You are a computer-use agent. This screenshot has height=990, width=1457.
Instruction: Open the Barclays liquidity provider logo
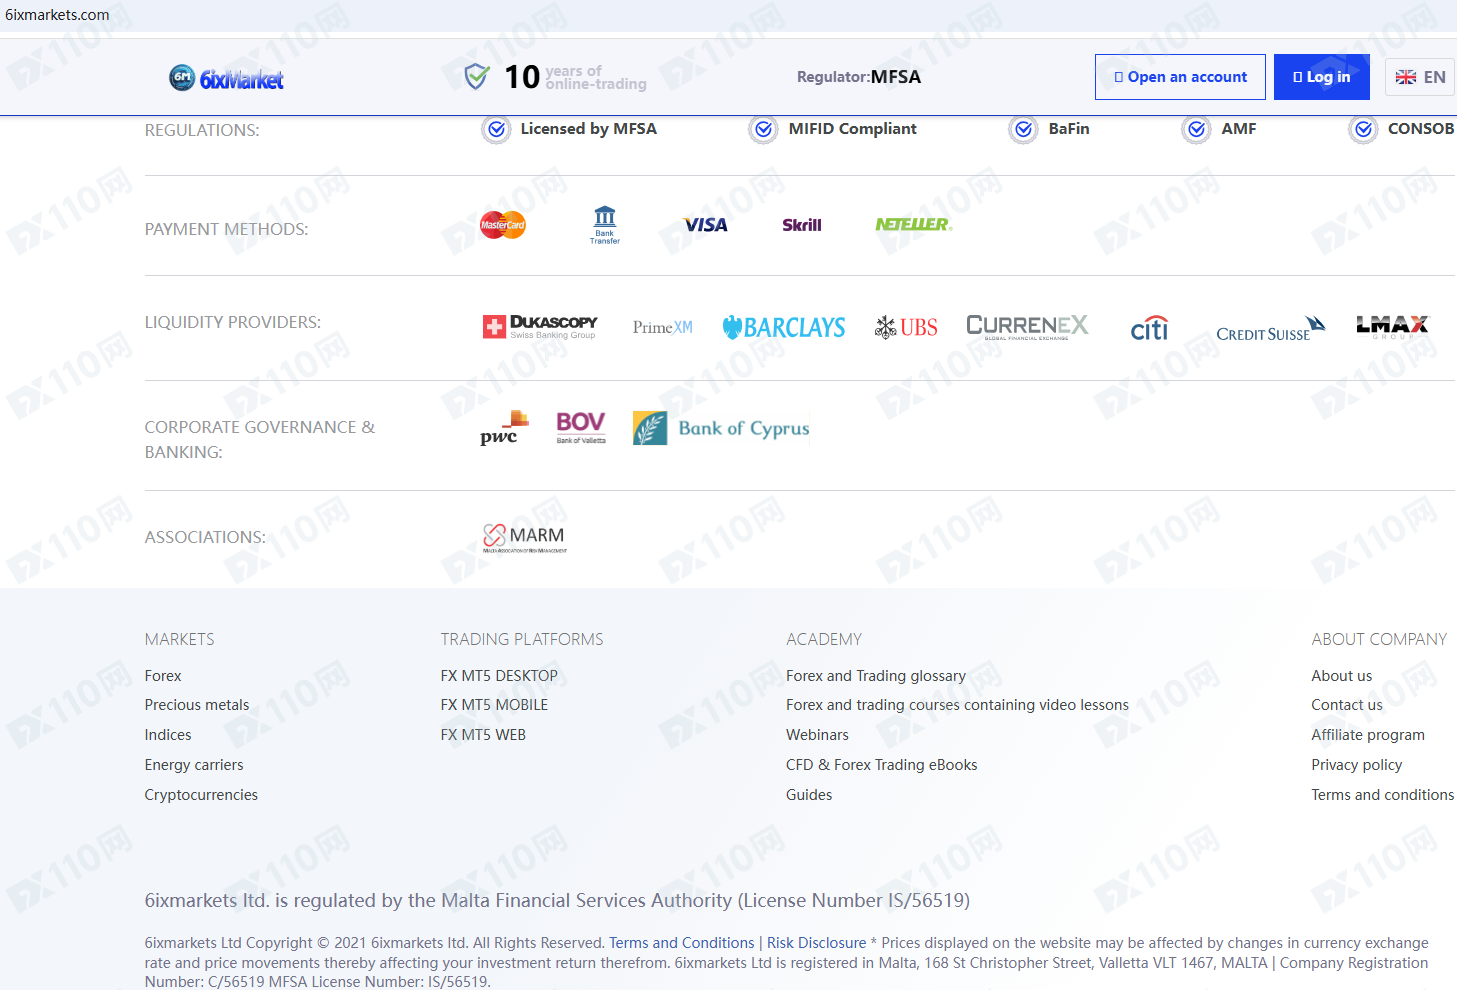point(784,327)
